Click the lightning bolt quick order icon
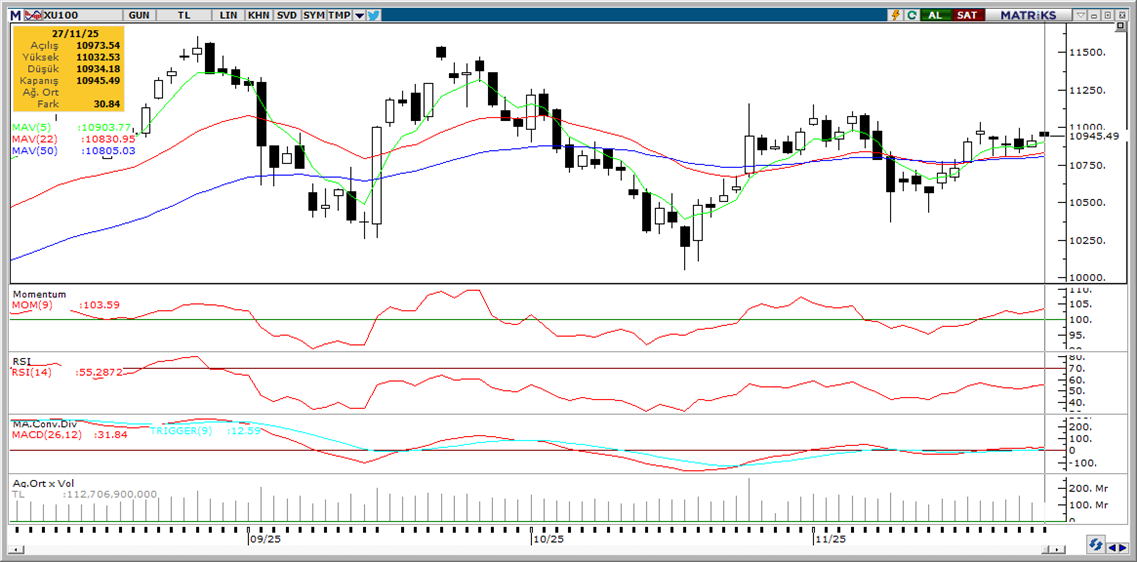 click(x=896, y=15)
